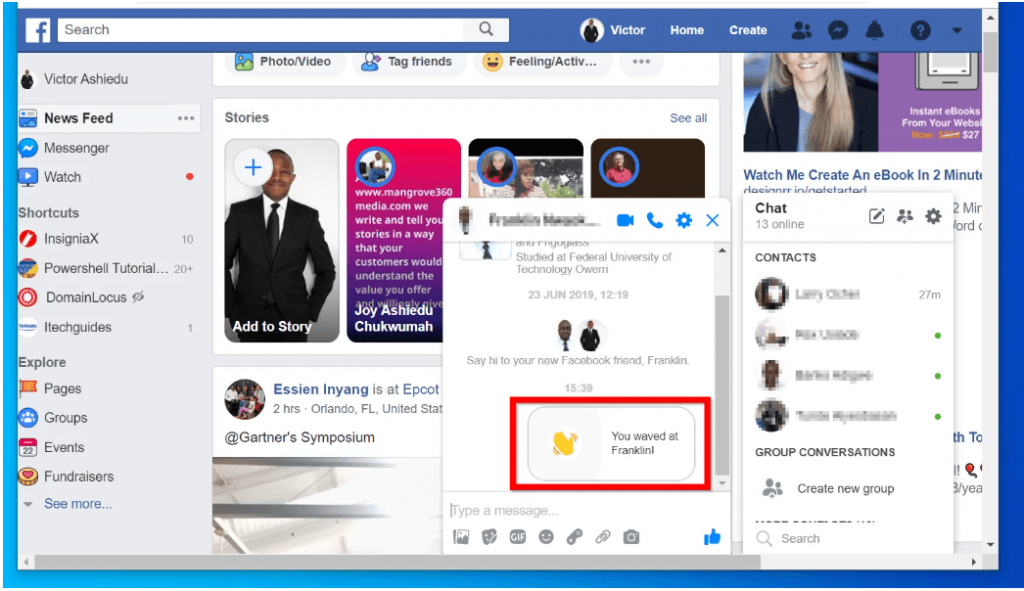This screenshot has width=1024, height=591.
Task: Click Epcot location link
Action: pos(421,389)
